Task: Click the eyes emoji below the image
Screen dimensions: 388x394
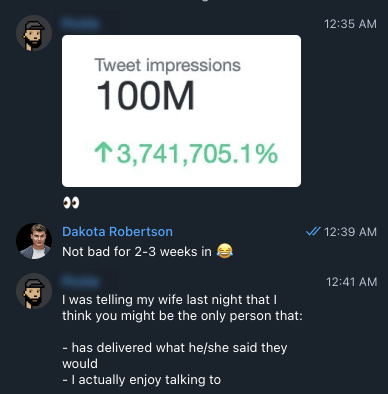Action: tap(71, 203)
